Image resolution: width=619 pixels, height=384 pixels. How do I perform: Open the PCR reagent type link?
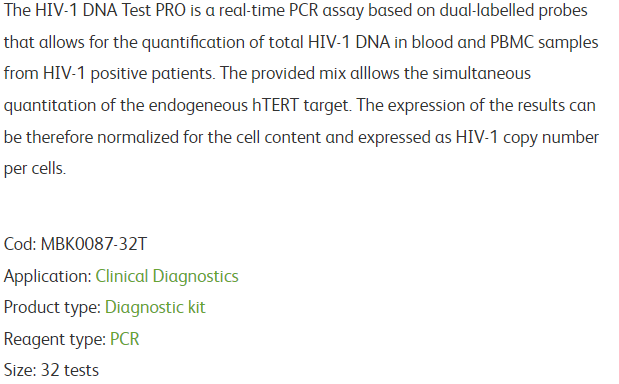(125, 339)
